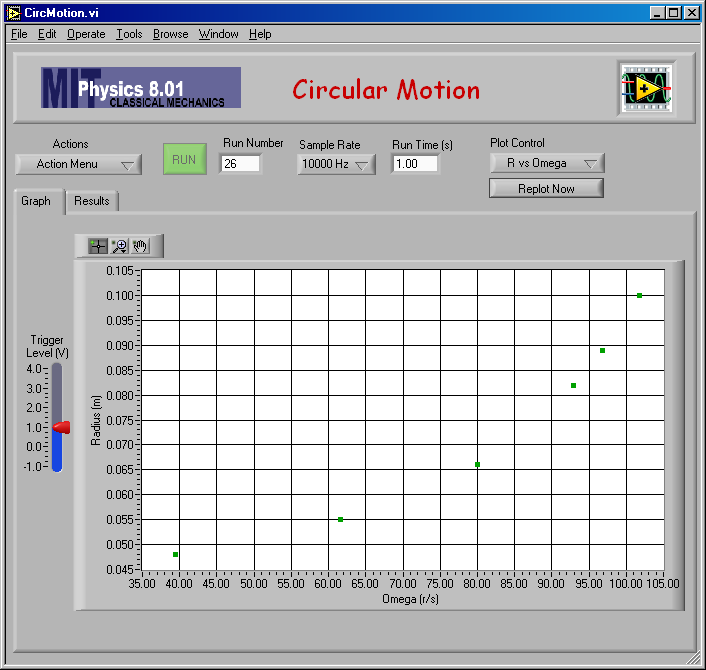Click the data point at top right of graph
This screenshot has width=706, height=670.
coord(639,295)
